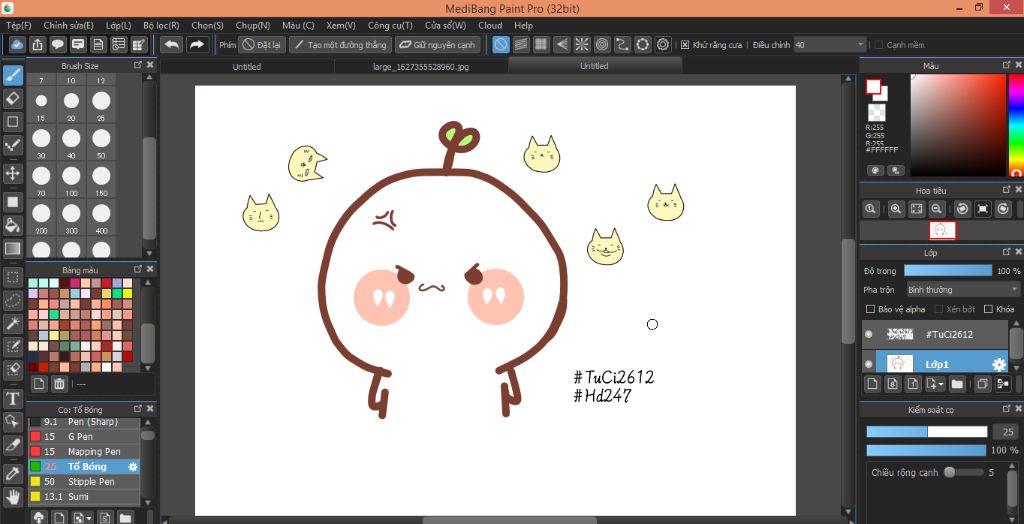
Task: Select Stipple Pen brush
Action: [x=84, y=482]
